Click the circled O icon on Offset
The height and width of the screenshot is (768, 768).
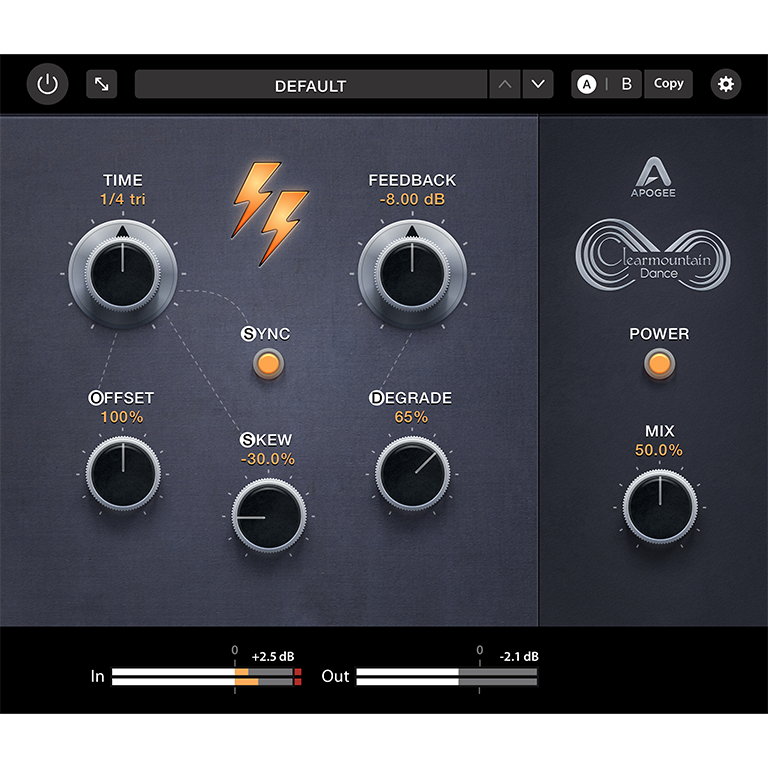[x=96, y=398]
